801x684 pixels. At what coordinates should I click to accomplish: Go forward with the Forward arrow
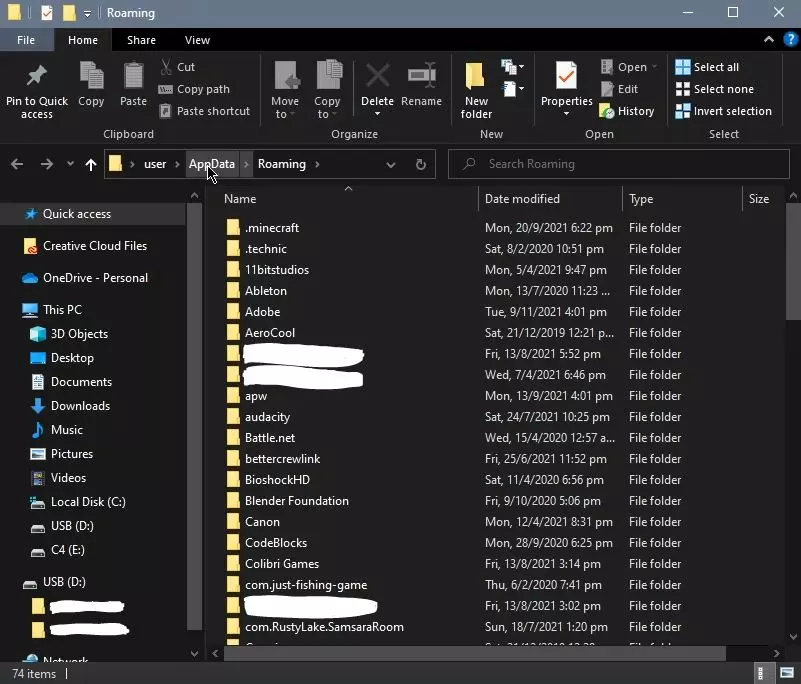point(46,164)
